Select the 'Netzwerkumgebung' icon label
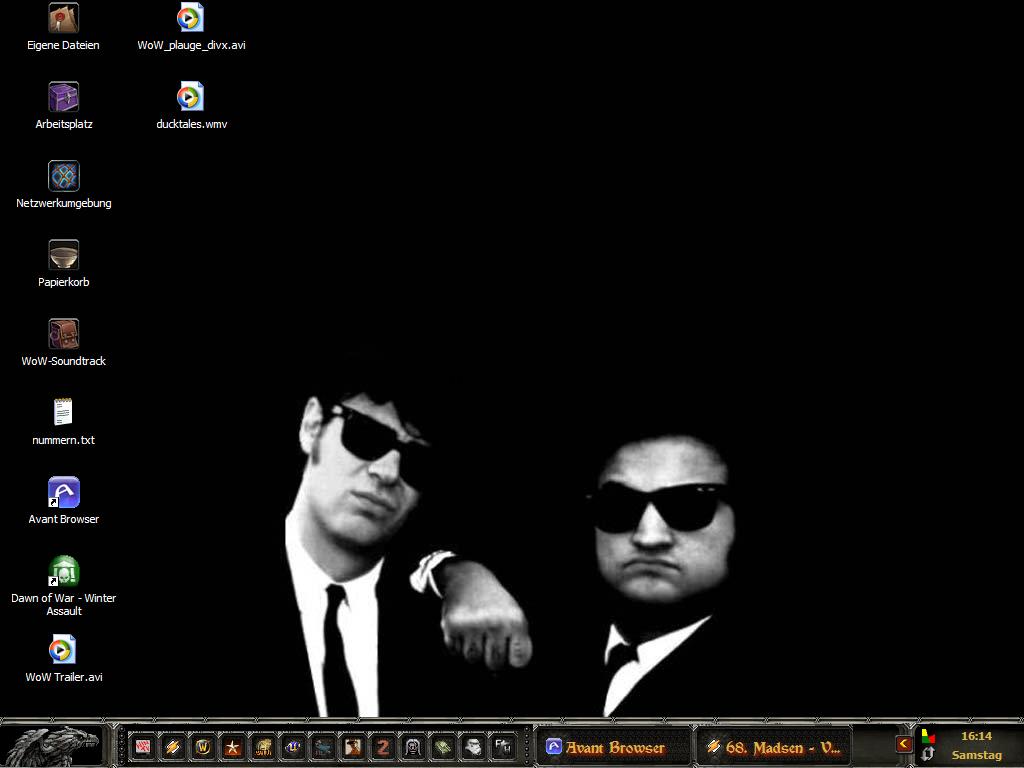 (63, 203)
